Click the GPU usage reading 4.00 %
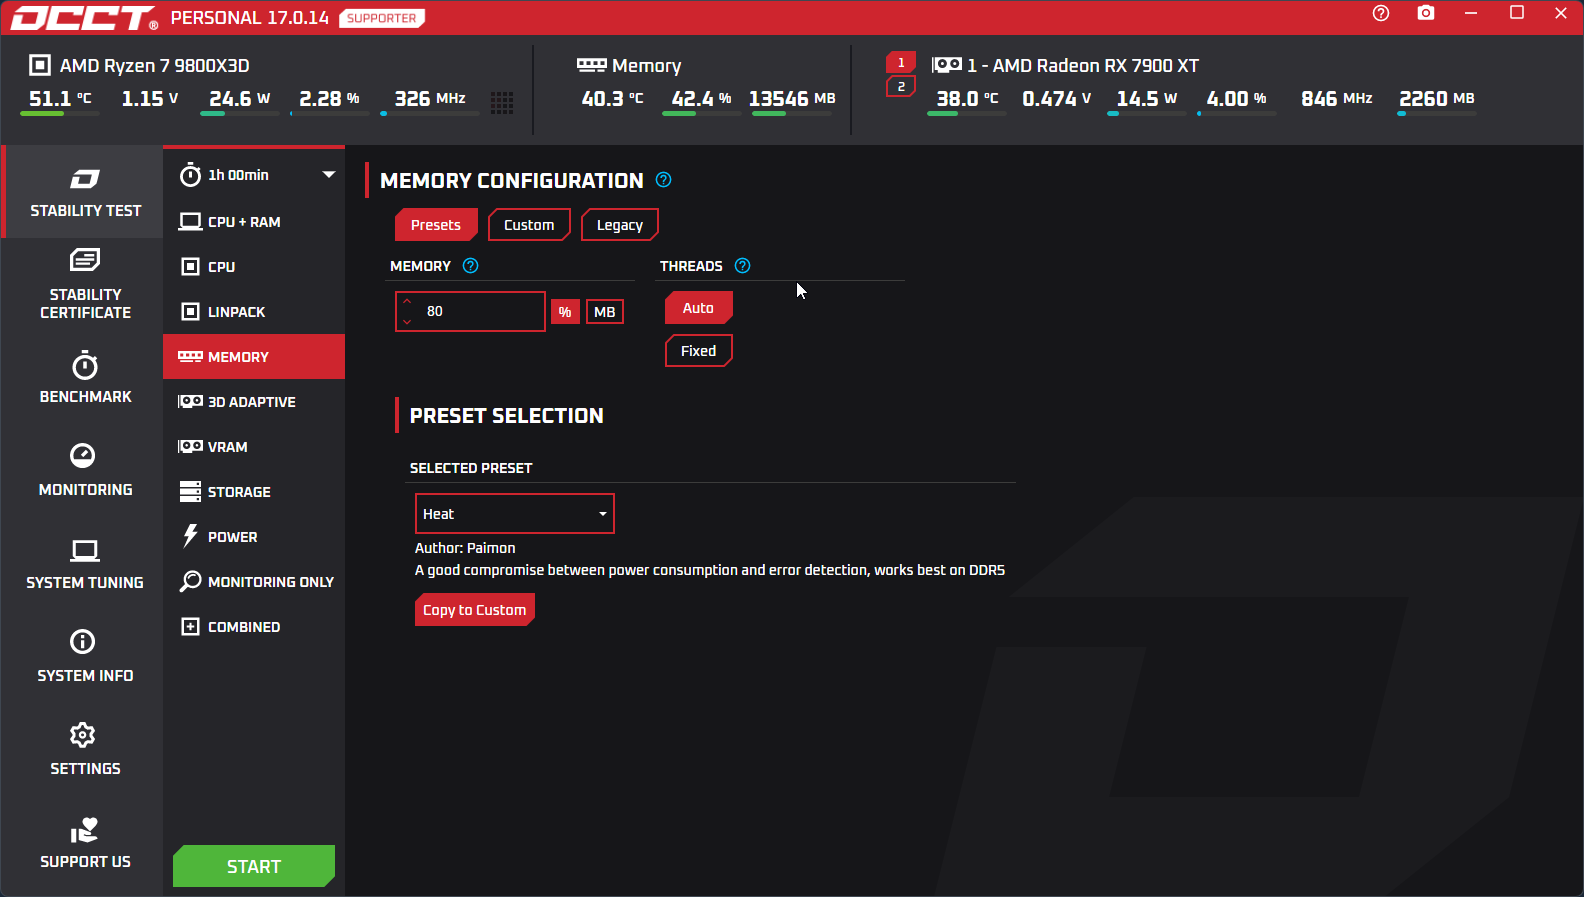This screenshot has height=897, width=1584. [1236, 99]
